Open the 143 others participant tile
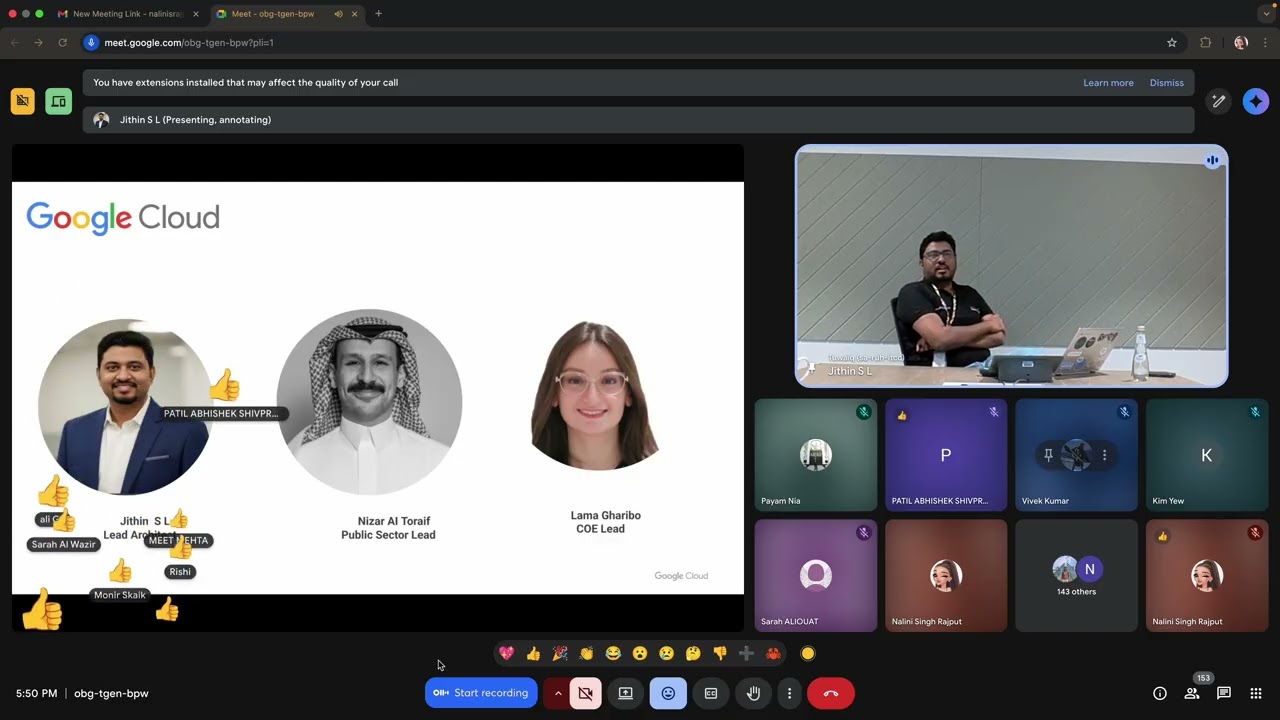Screen dimensions: 1280x720 pos(1076,576)
